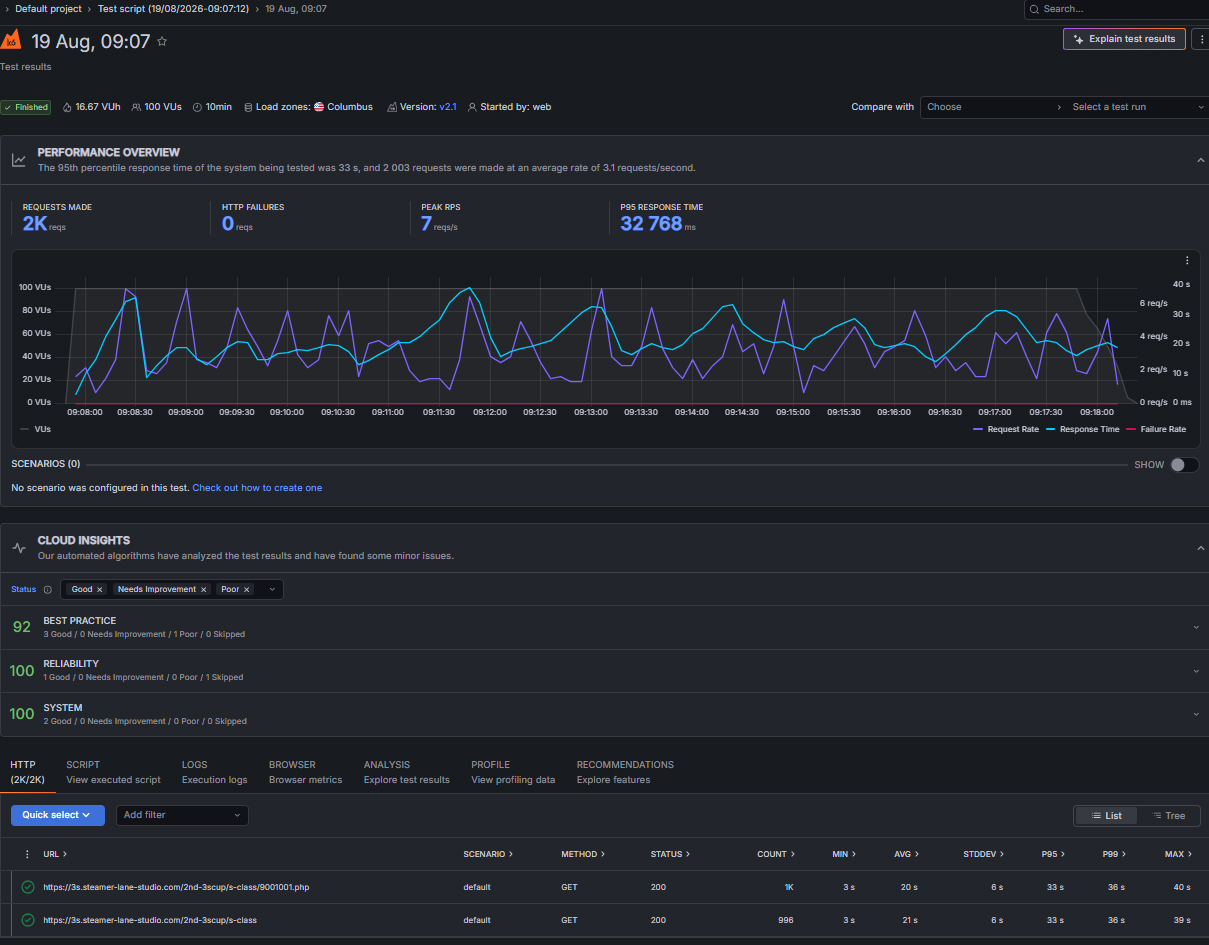Open the Test script breadcrumb link
This screenshot has width=1209, height=945.
[x=173, y=9]
